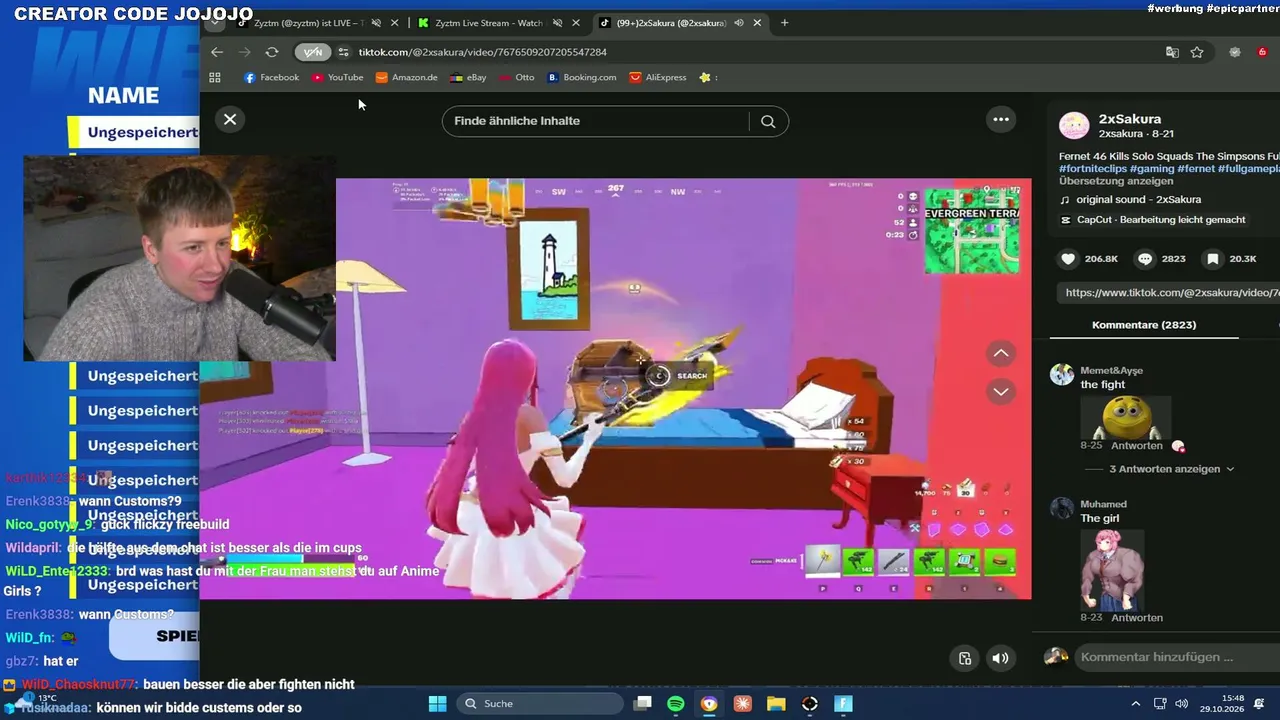Click the search magnifier icon in TikTok
The height and width of the screenshot is (720, 1280).
point(768,121)
